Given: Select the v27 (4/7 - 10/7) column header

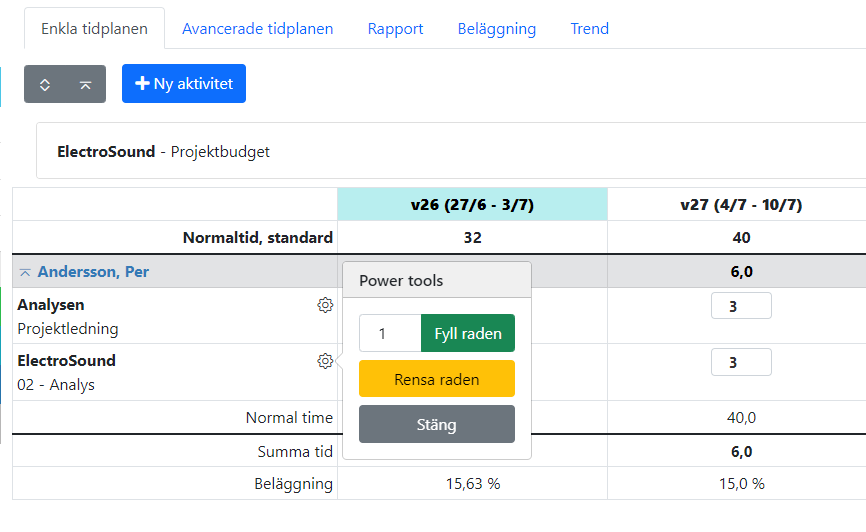Looking at the screenshot, I should coord(741,205).
